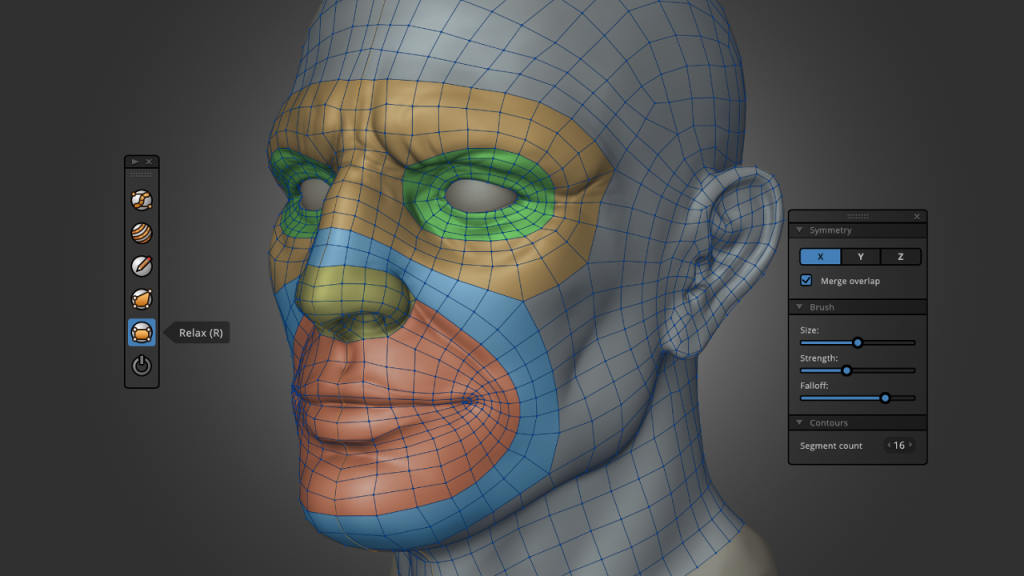Increase Segment count with the right arrow

(911, 445)
